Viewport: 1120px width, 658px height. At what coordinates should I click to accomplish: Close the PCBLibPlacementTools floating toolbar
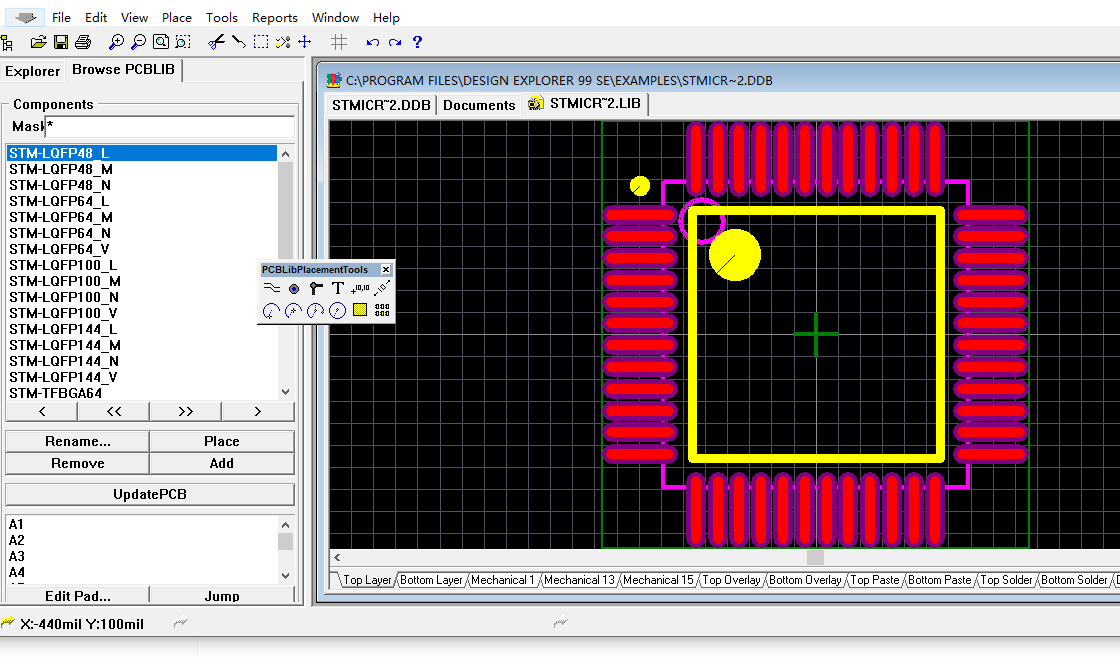386,269
